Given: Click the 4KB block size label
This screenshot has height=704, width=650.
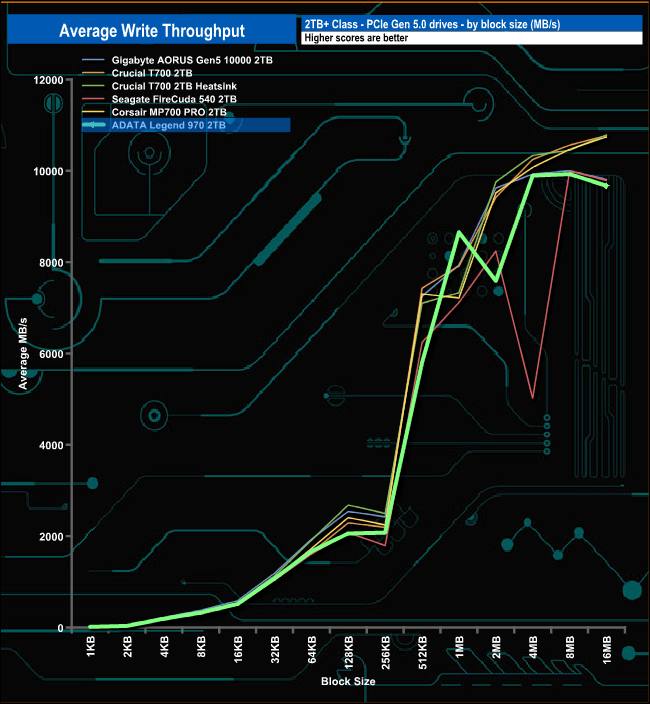Looking at the screenshot, I should [165, 647].
